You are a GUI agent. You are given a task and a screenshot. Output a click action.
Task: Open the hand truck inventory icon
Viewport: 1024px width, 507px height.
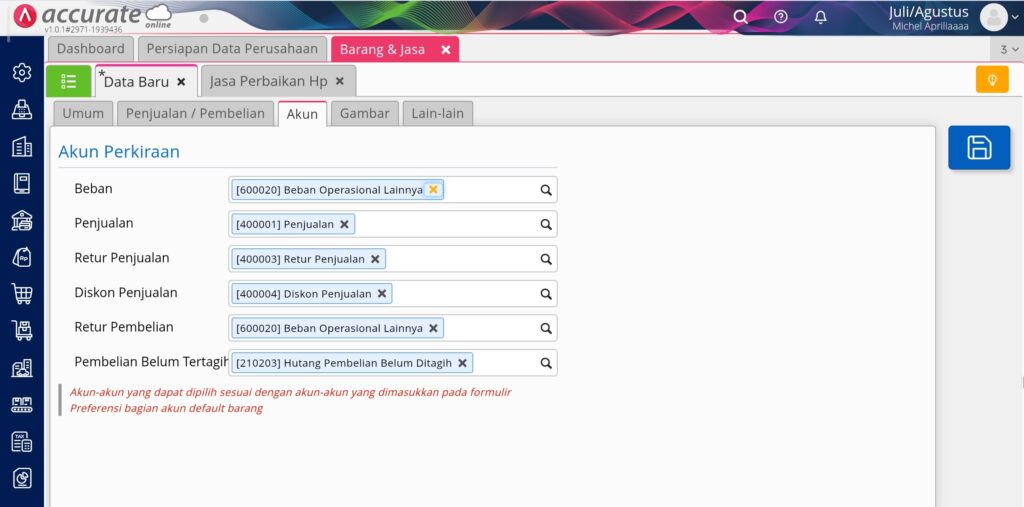click(22, 331)
